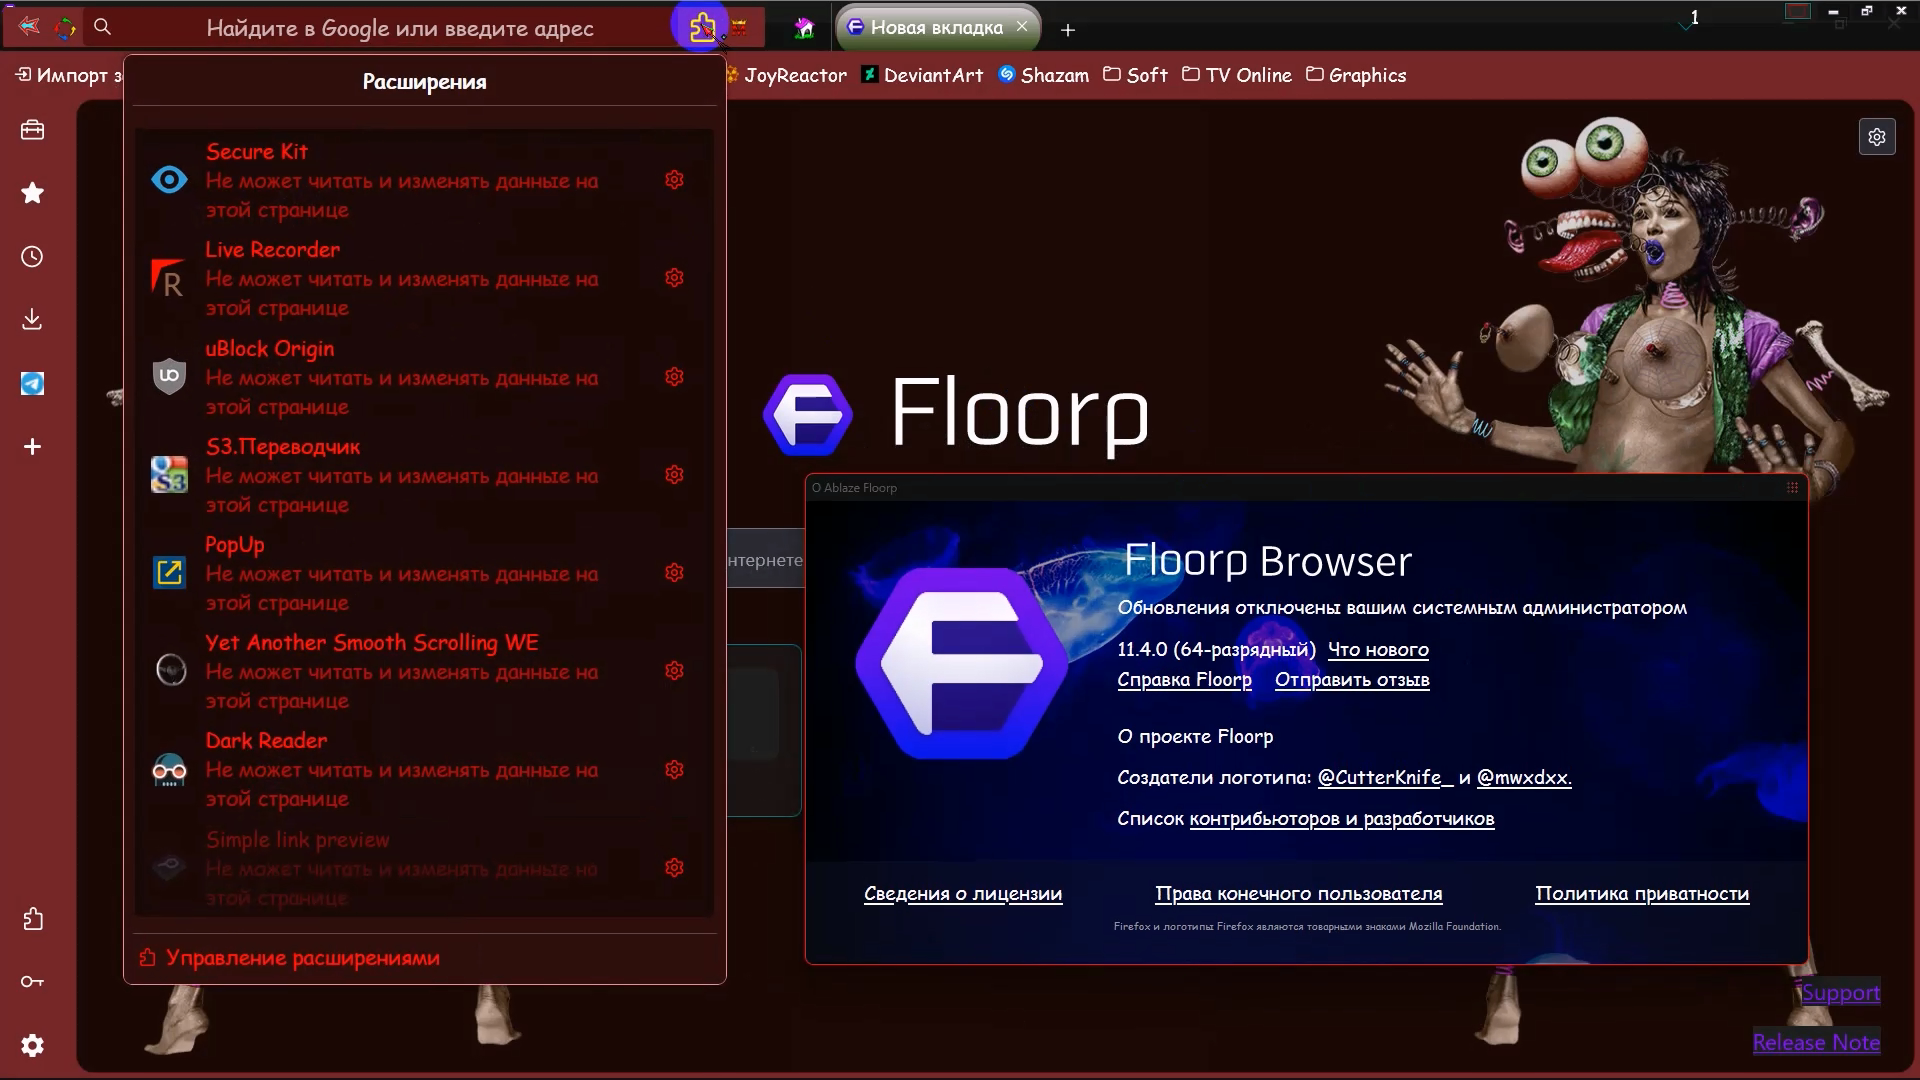Open Политика приватности link

click(1641, 894)
